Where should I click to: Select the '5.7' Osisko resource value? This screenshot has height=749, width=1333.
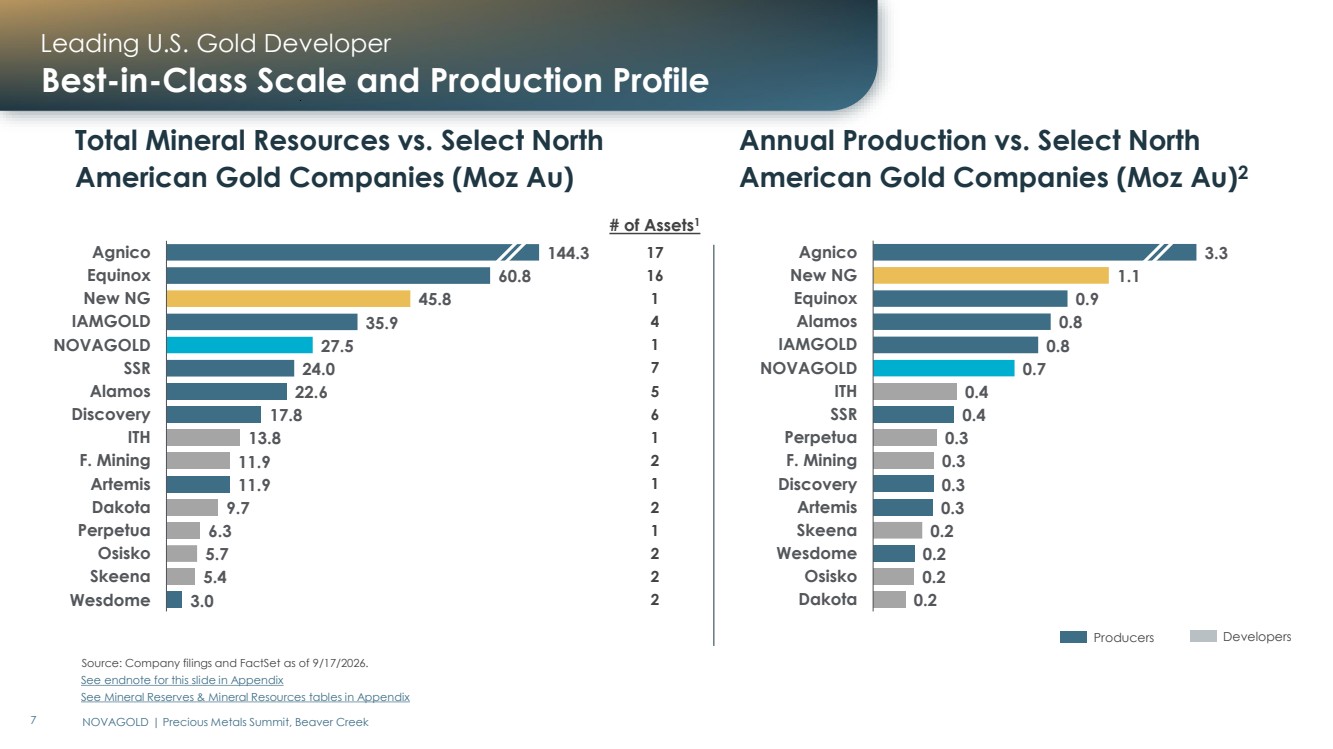coord(217,555)
